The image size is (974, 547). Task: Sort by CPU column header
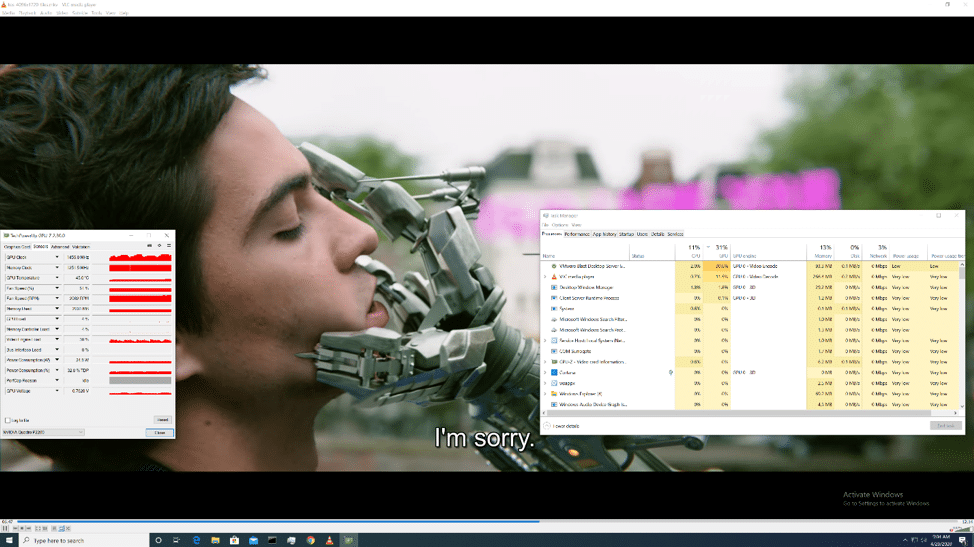point(690,251)
